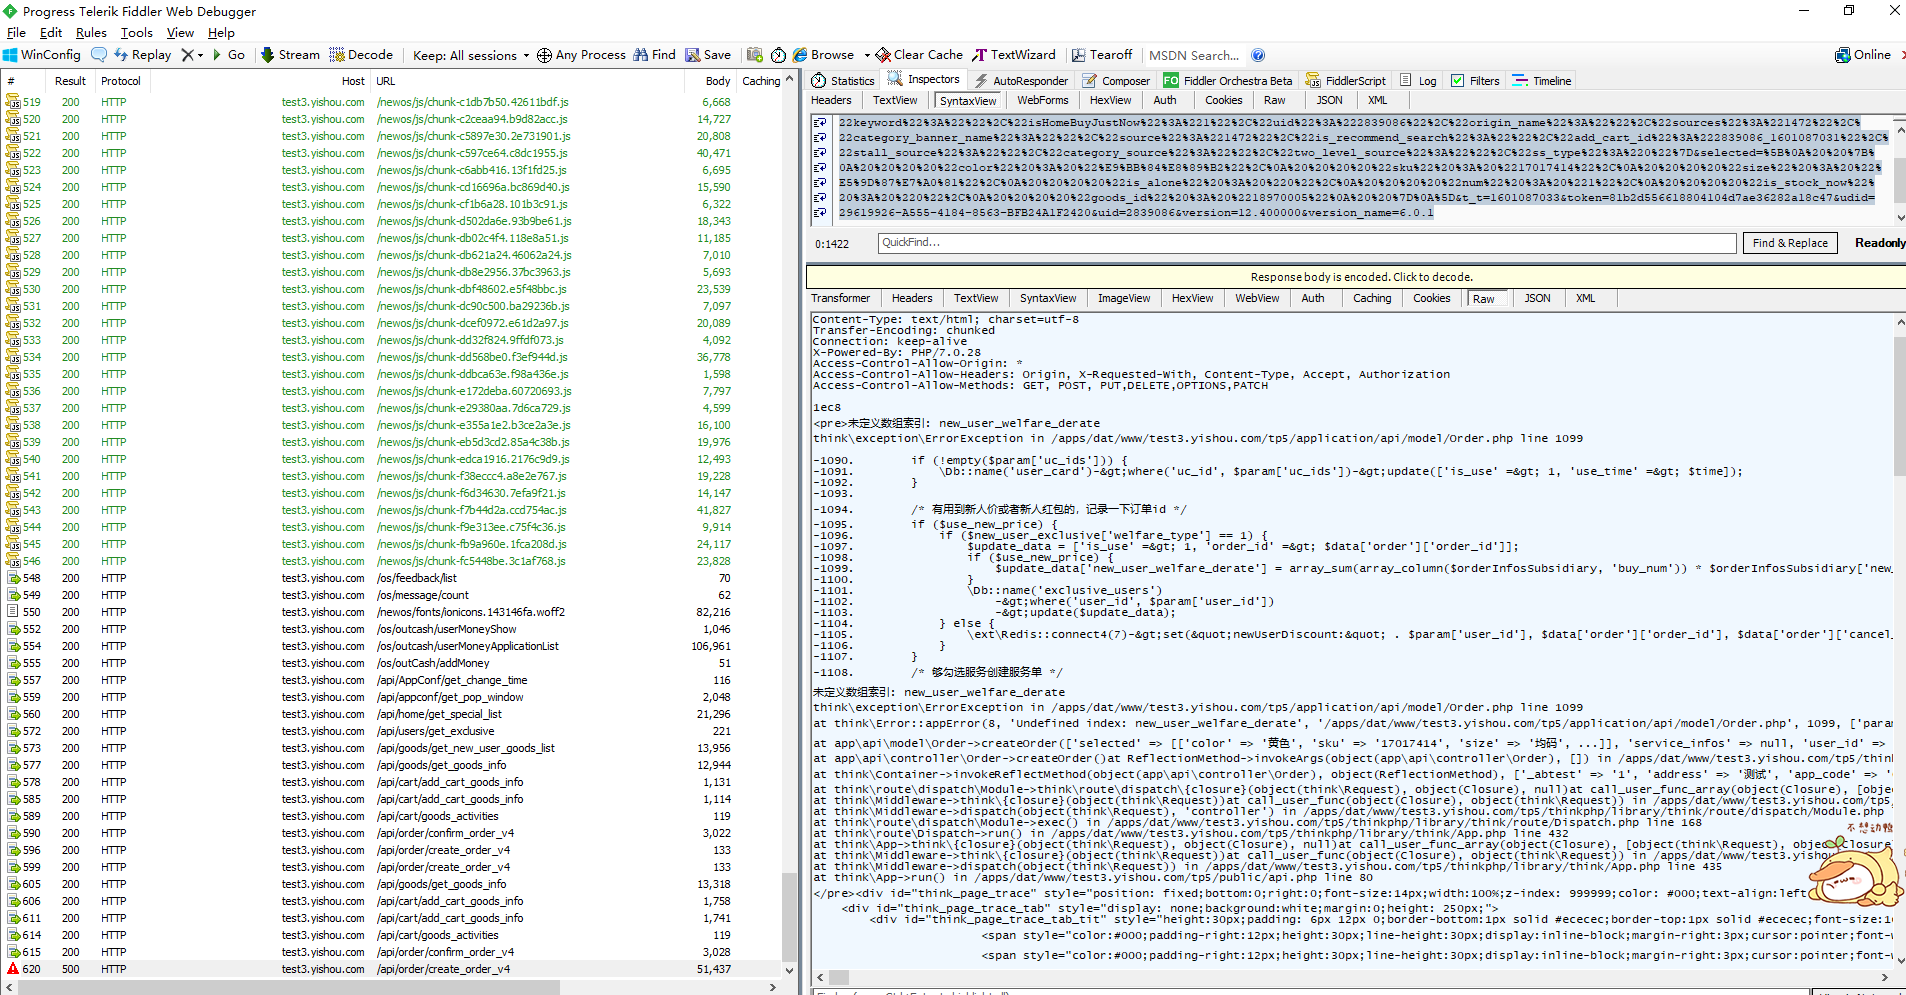
Task: Select response WebView inspector tab
Action: coord(1256,298)
